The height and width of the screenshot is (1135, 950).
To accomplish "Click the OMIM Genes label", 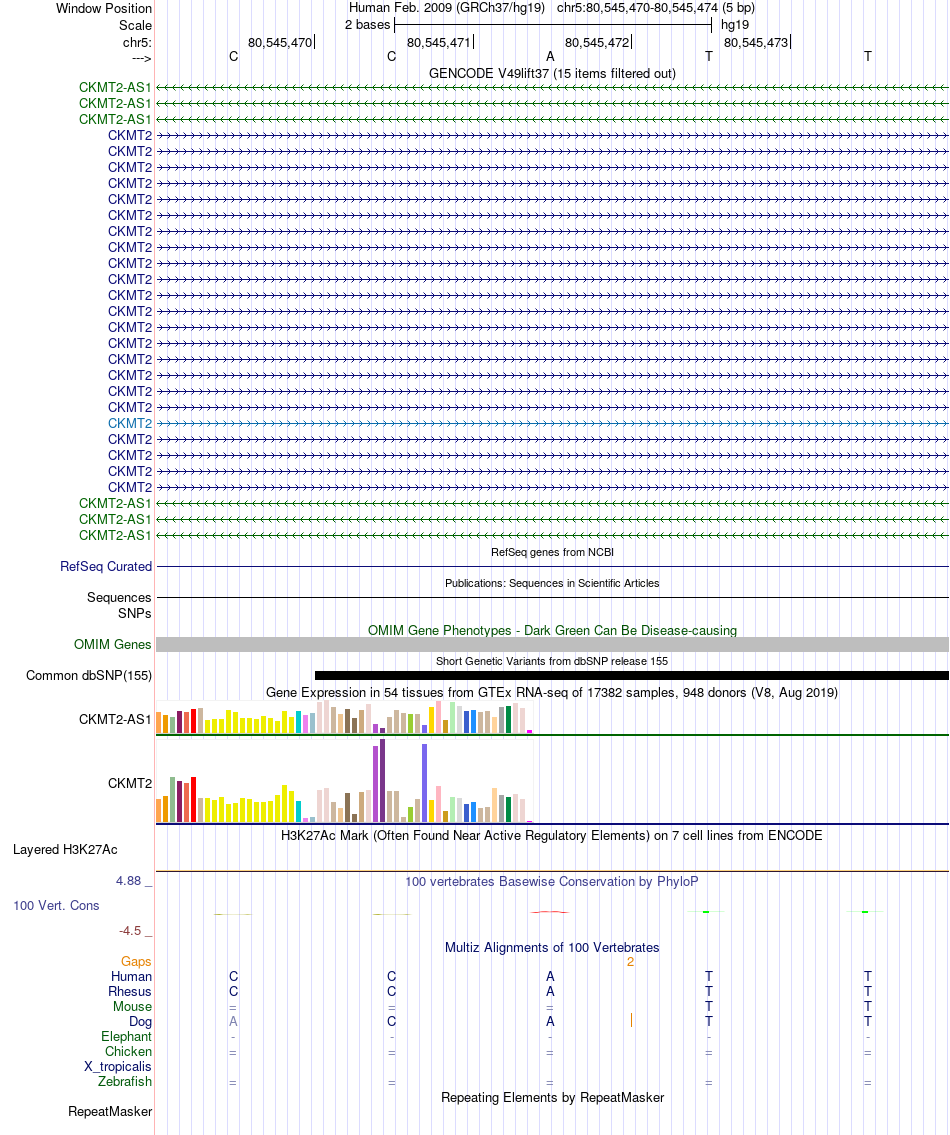I will point(112,644).
